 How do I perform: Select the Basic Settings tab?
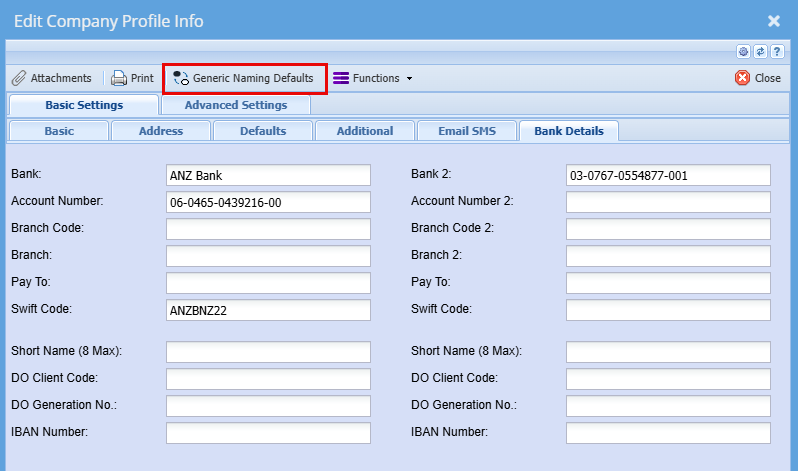pyautogui.click(x=84, y=105)
